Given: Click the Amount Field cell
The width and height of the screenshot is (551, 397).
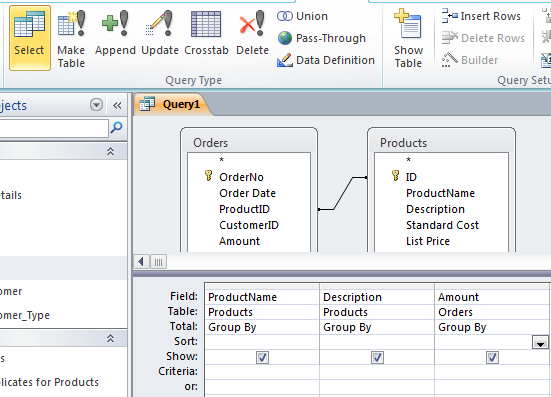Looking at the screenshot, I should (492, 297).
